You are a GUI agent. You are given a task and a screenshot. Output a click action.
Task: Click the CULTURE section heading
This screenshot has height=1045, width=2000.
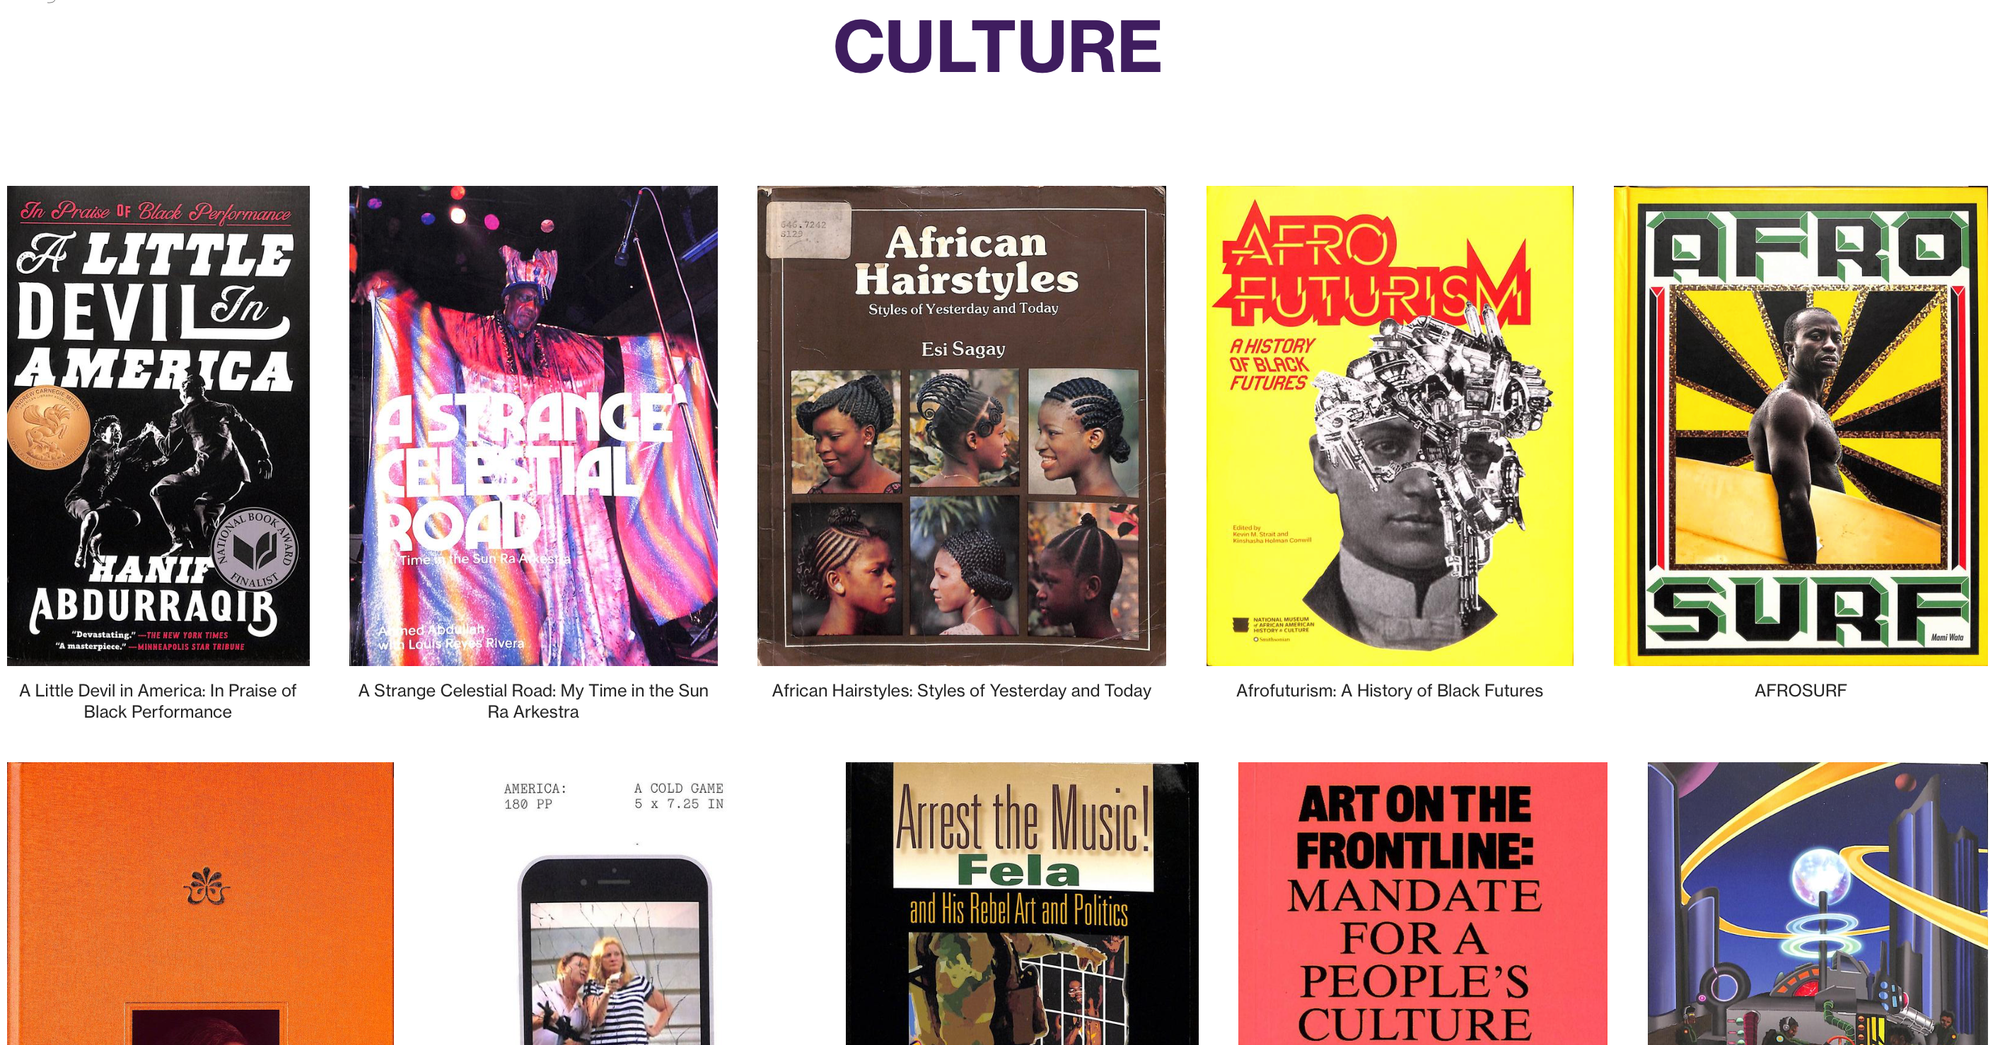[x=998, y=47]
